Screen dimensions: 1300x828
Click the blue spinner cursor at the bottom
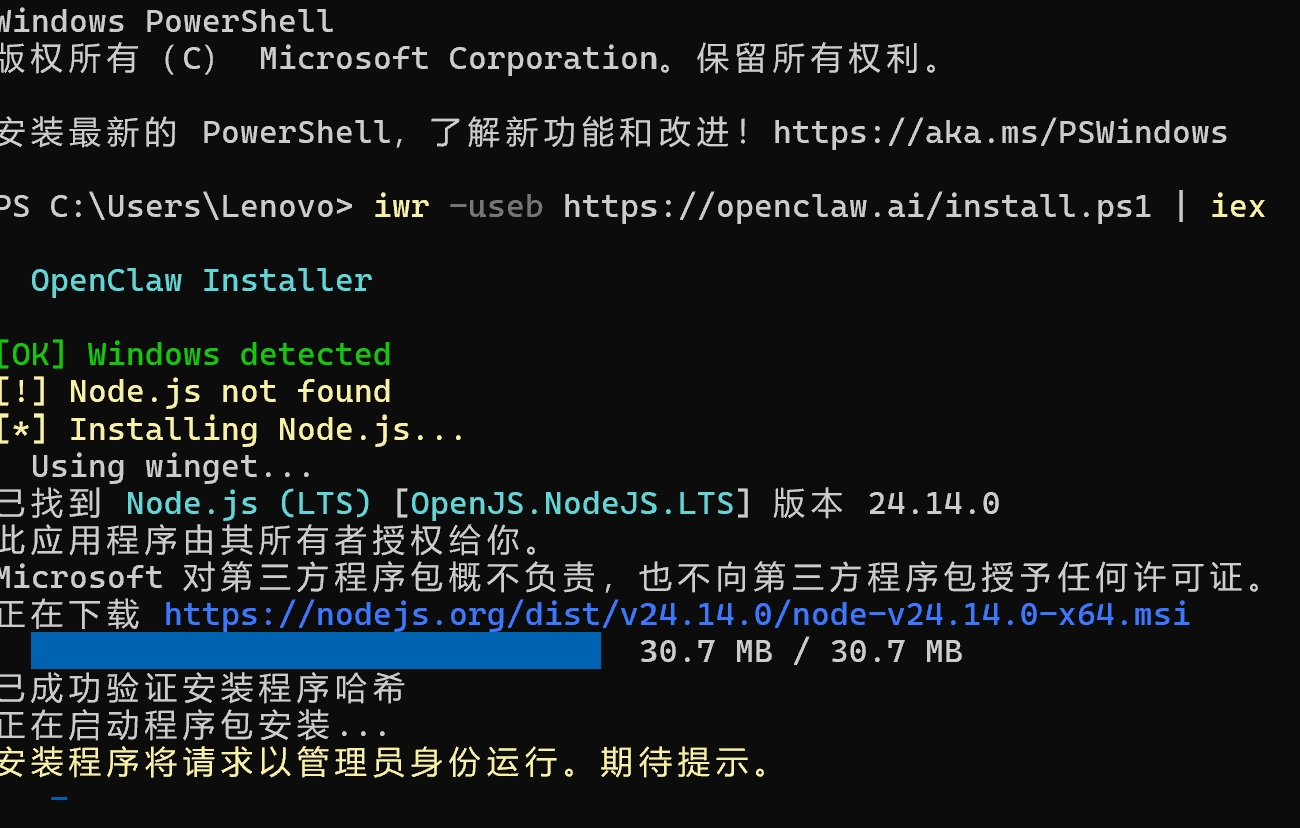click(60, 798)
